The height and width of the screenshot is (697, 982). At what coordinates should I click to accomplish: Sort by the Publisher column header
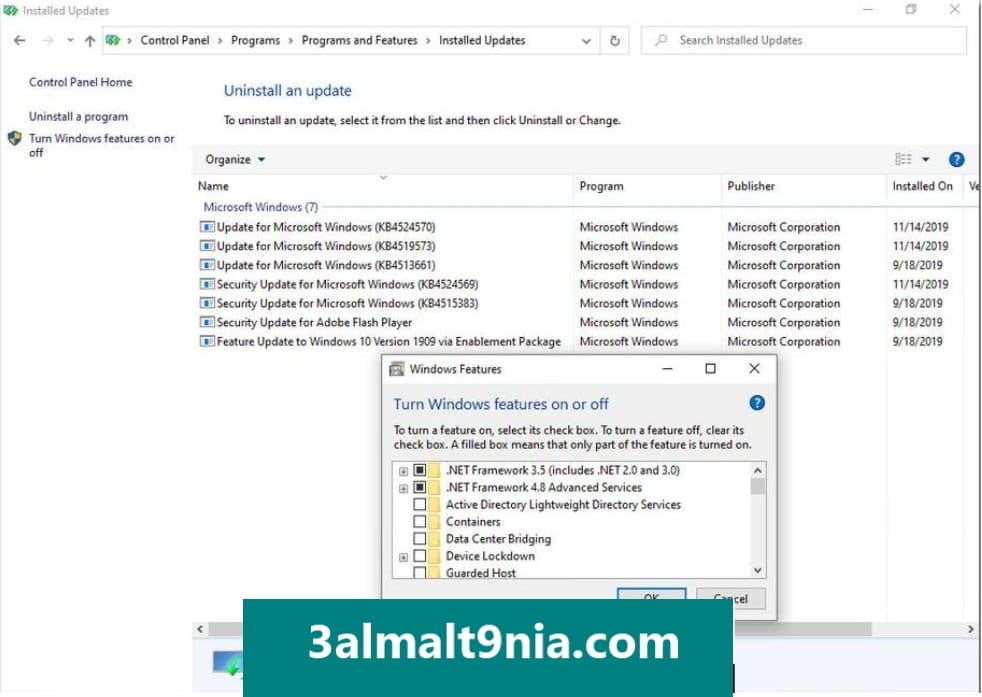pos(804,186)
